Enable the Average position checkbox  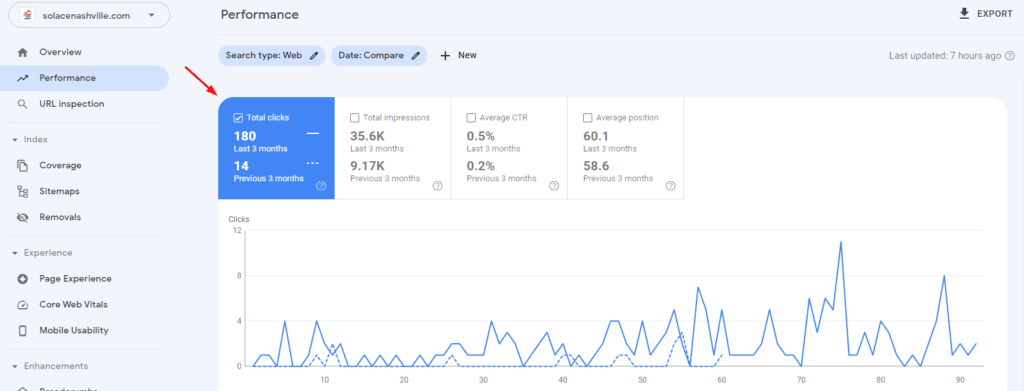587,118
